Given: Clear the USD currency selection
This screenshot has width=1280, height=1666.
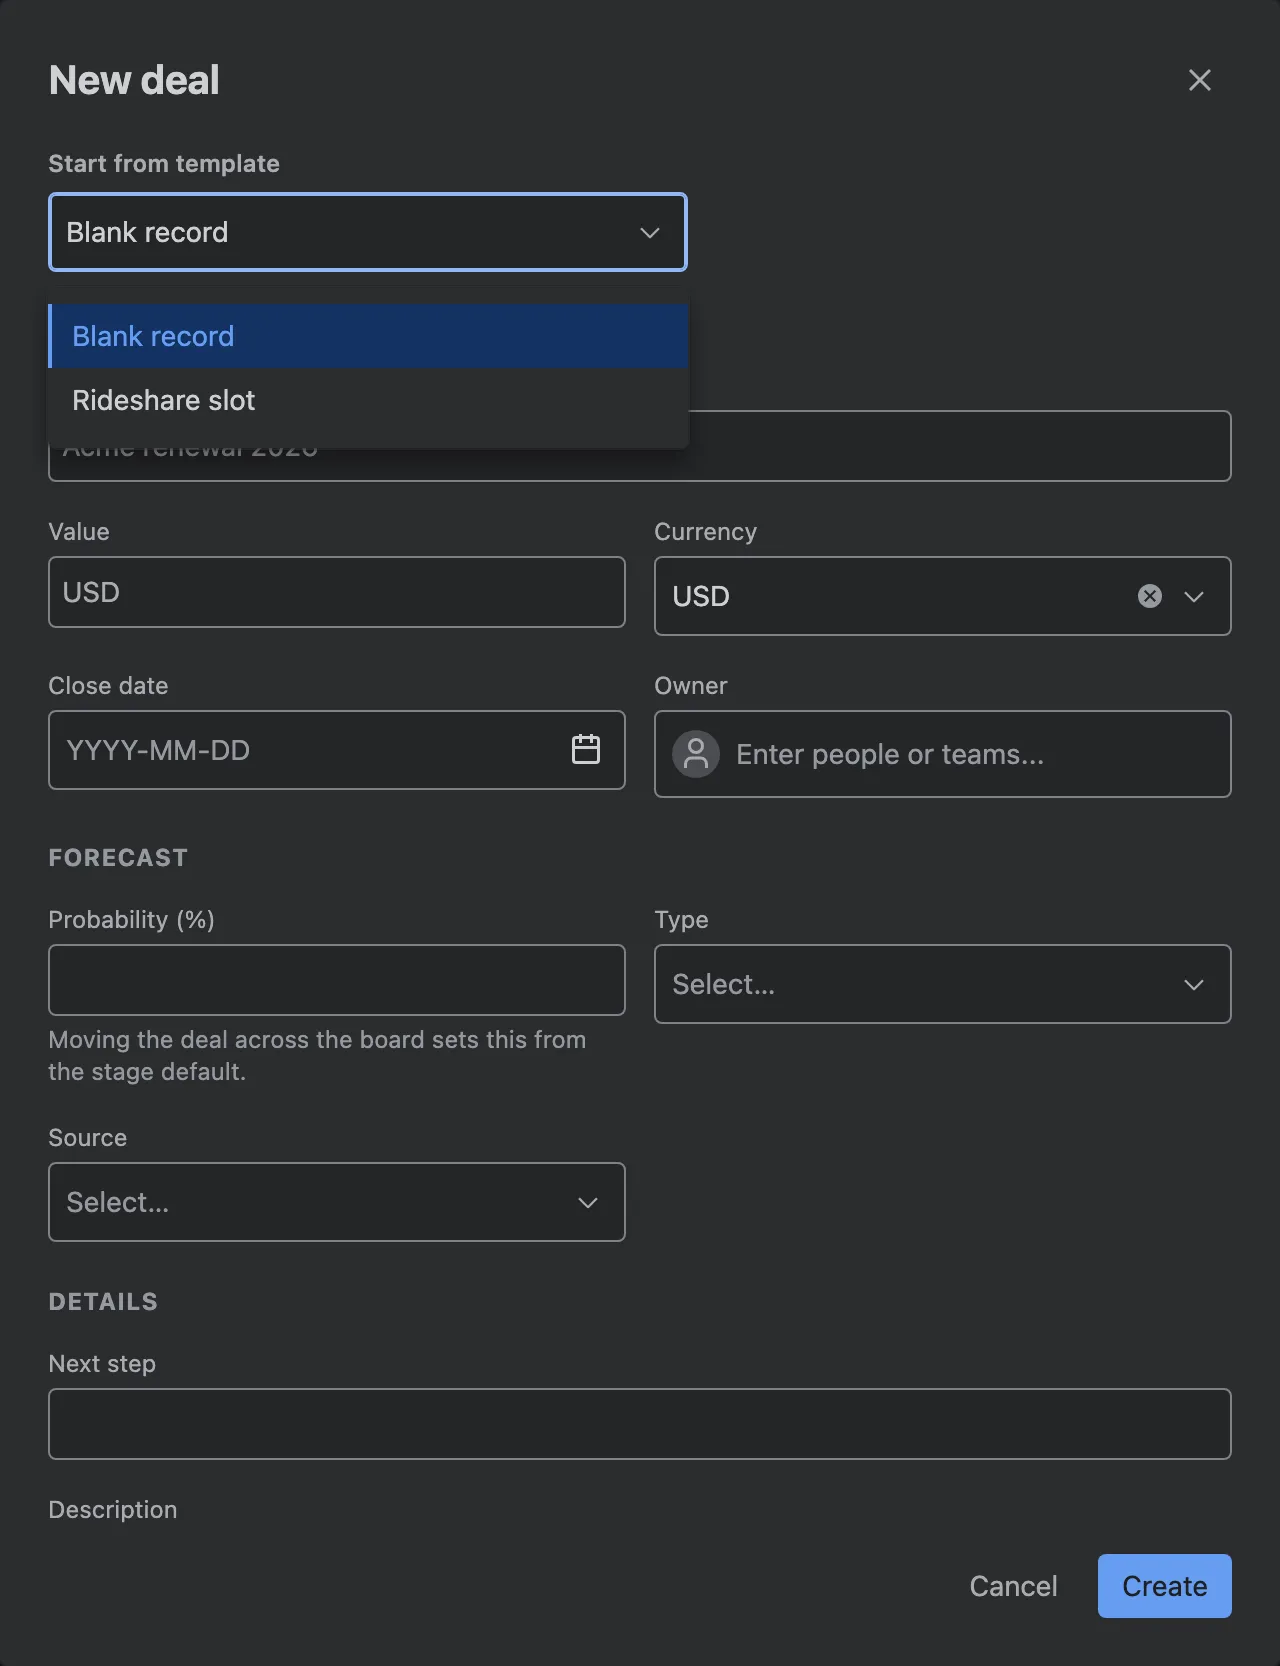Looking at the screenshot, I should pyautogui.click(x=1150, y=596).
